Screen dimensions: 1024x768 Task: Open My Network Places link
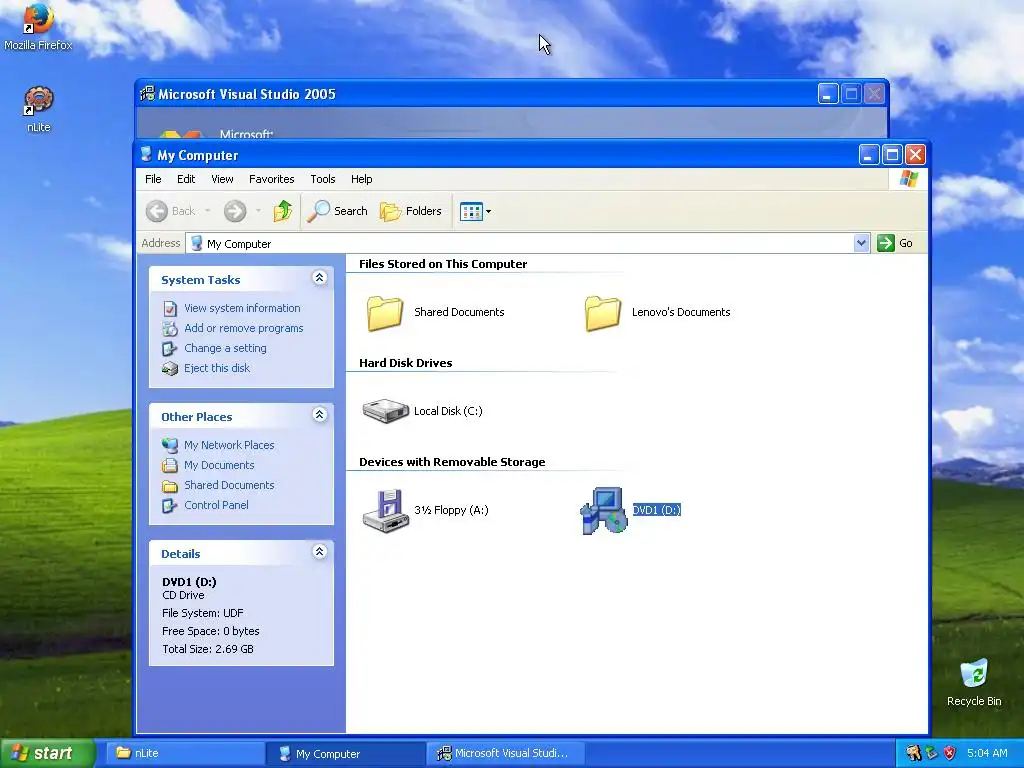click(229, 445)
